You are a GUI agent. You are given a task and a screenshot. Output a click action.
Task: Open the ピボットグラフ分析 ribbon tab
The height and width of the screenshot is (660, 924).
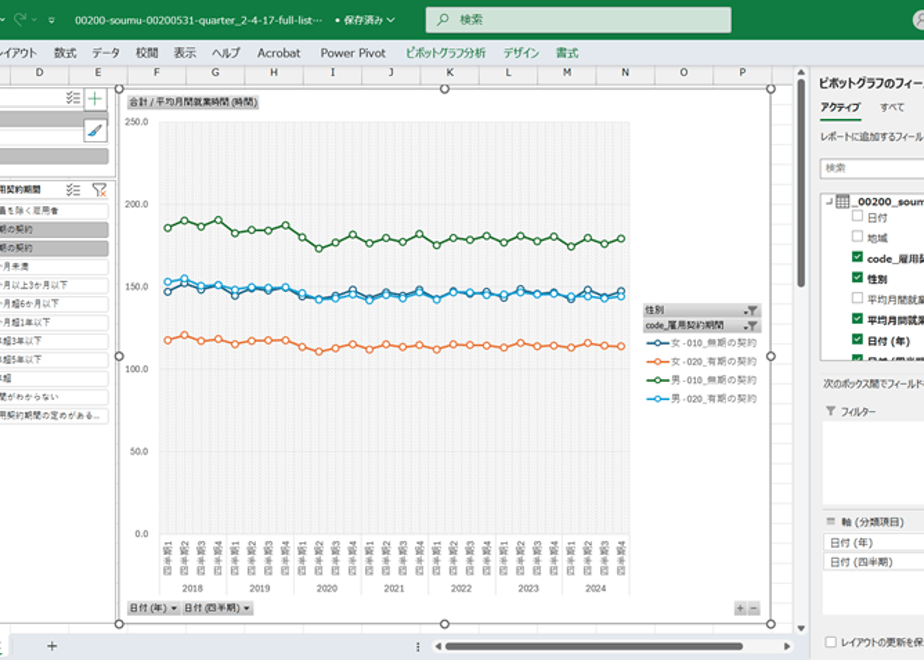pos(446,53)
